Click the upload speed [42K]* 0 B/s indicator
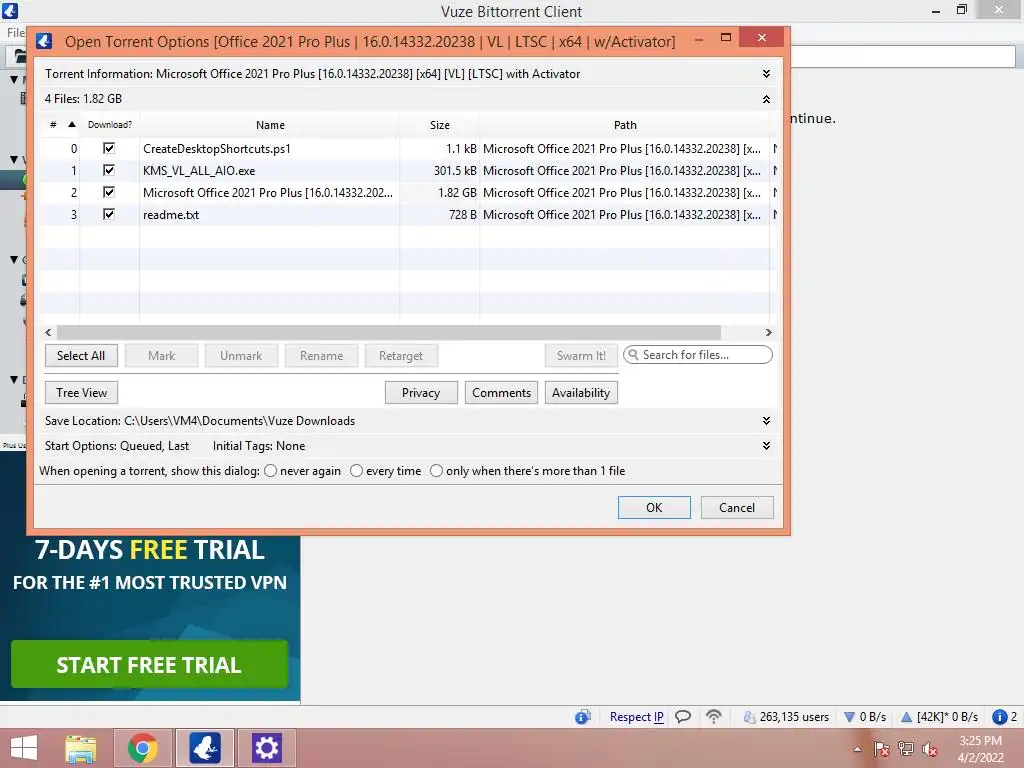 (x=939, y=717)
